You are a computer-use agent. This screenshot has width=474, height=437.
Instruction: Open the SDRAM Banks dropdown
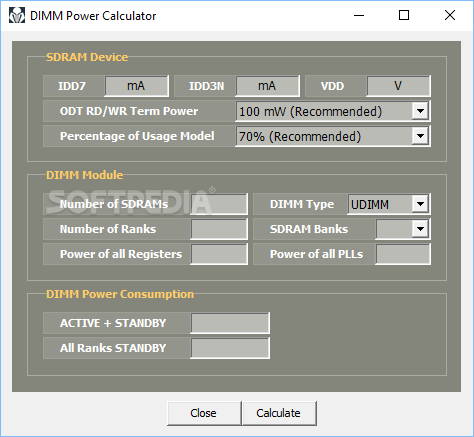pos(403,229)
